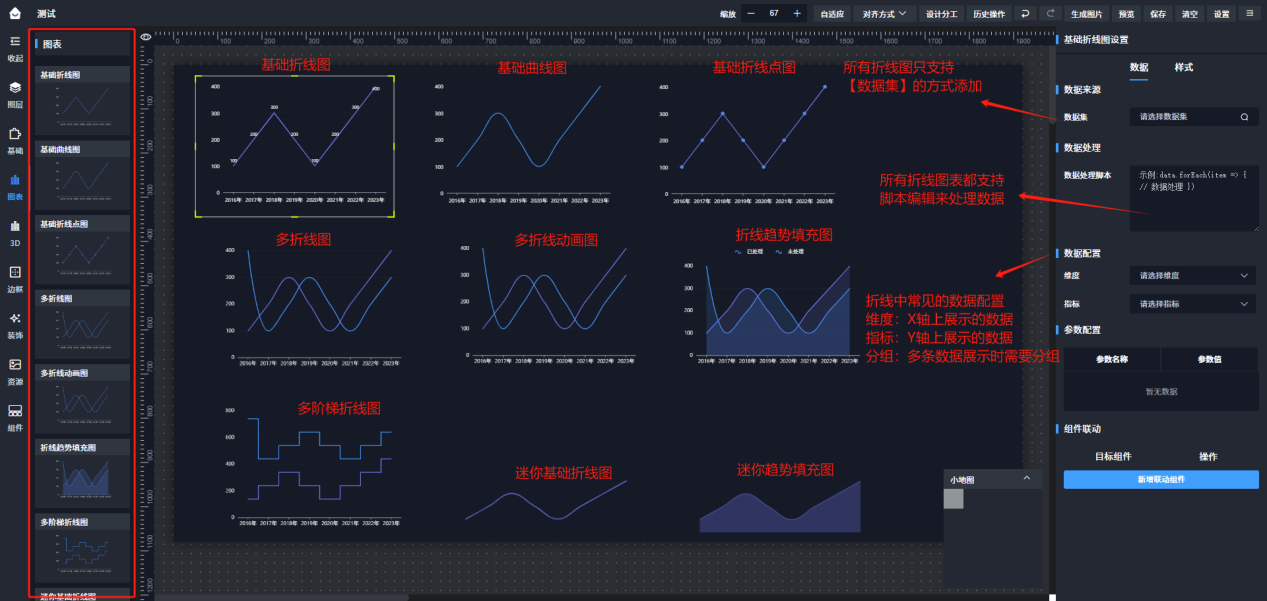Select the 图表 chart category
The width and height of the screenshot is (1267, 601).
point(15,187)
